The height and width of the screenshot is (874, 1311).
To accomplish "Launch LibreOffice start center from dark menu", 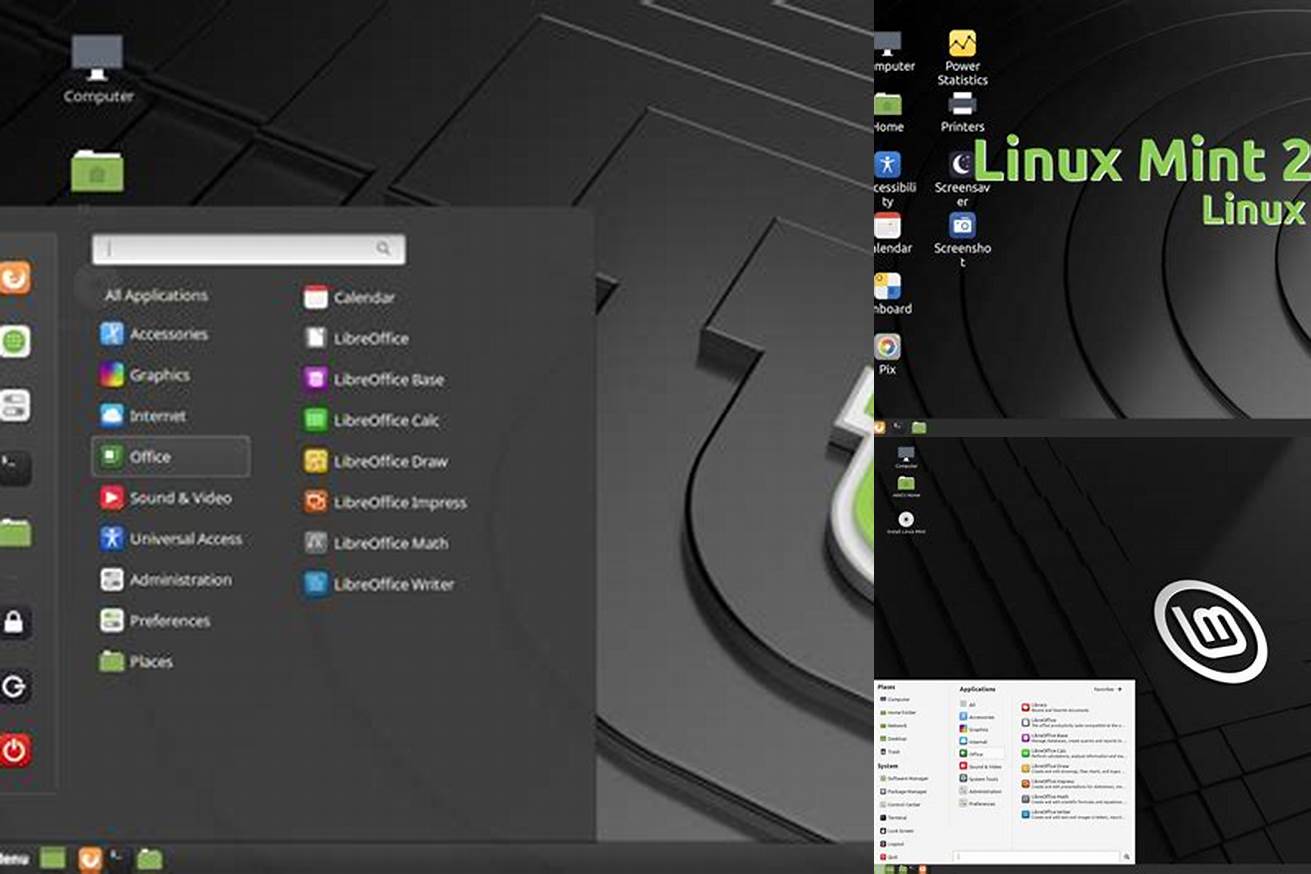I will (x=357, y=338).
